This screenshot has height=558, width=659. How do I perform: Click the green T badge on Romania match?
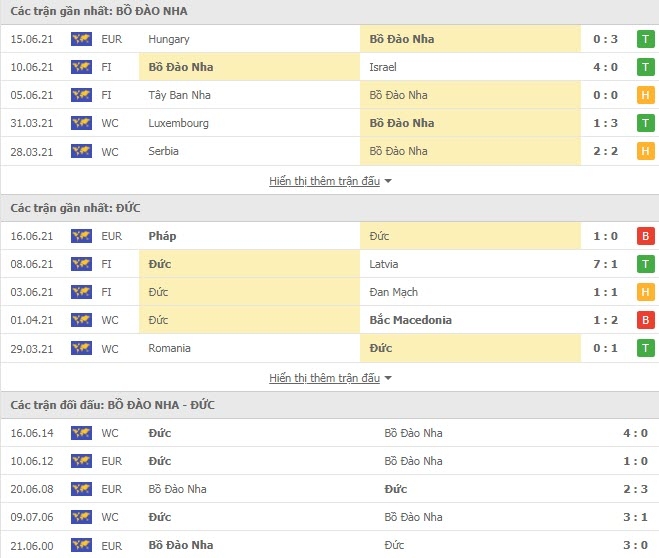click(x=646, y=348)
